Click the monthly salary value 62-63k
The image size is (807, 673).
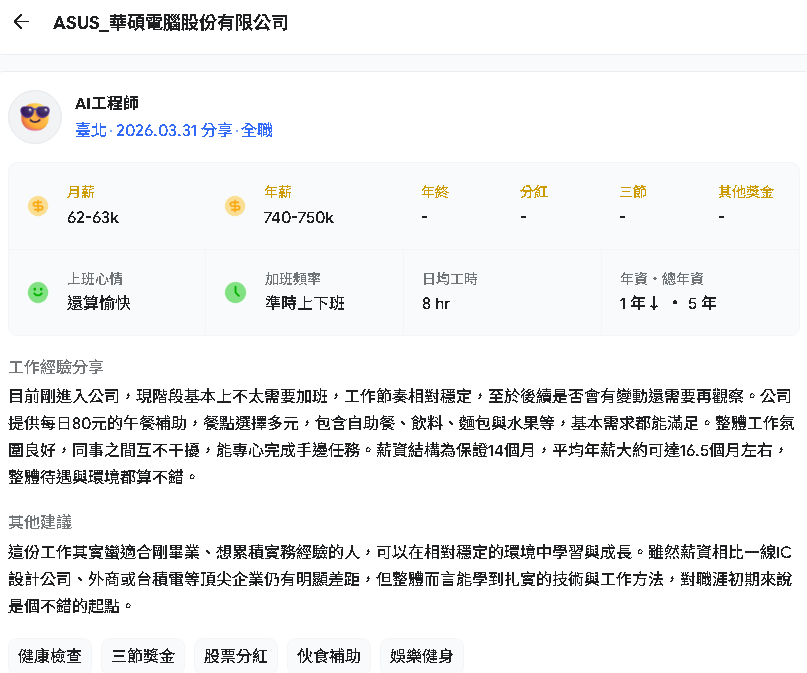coord(93,218)
